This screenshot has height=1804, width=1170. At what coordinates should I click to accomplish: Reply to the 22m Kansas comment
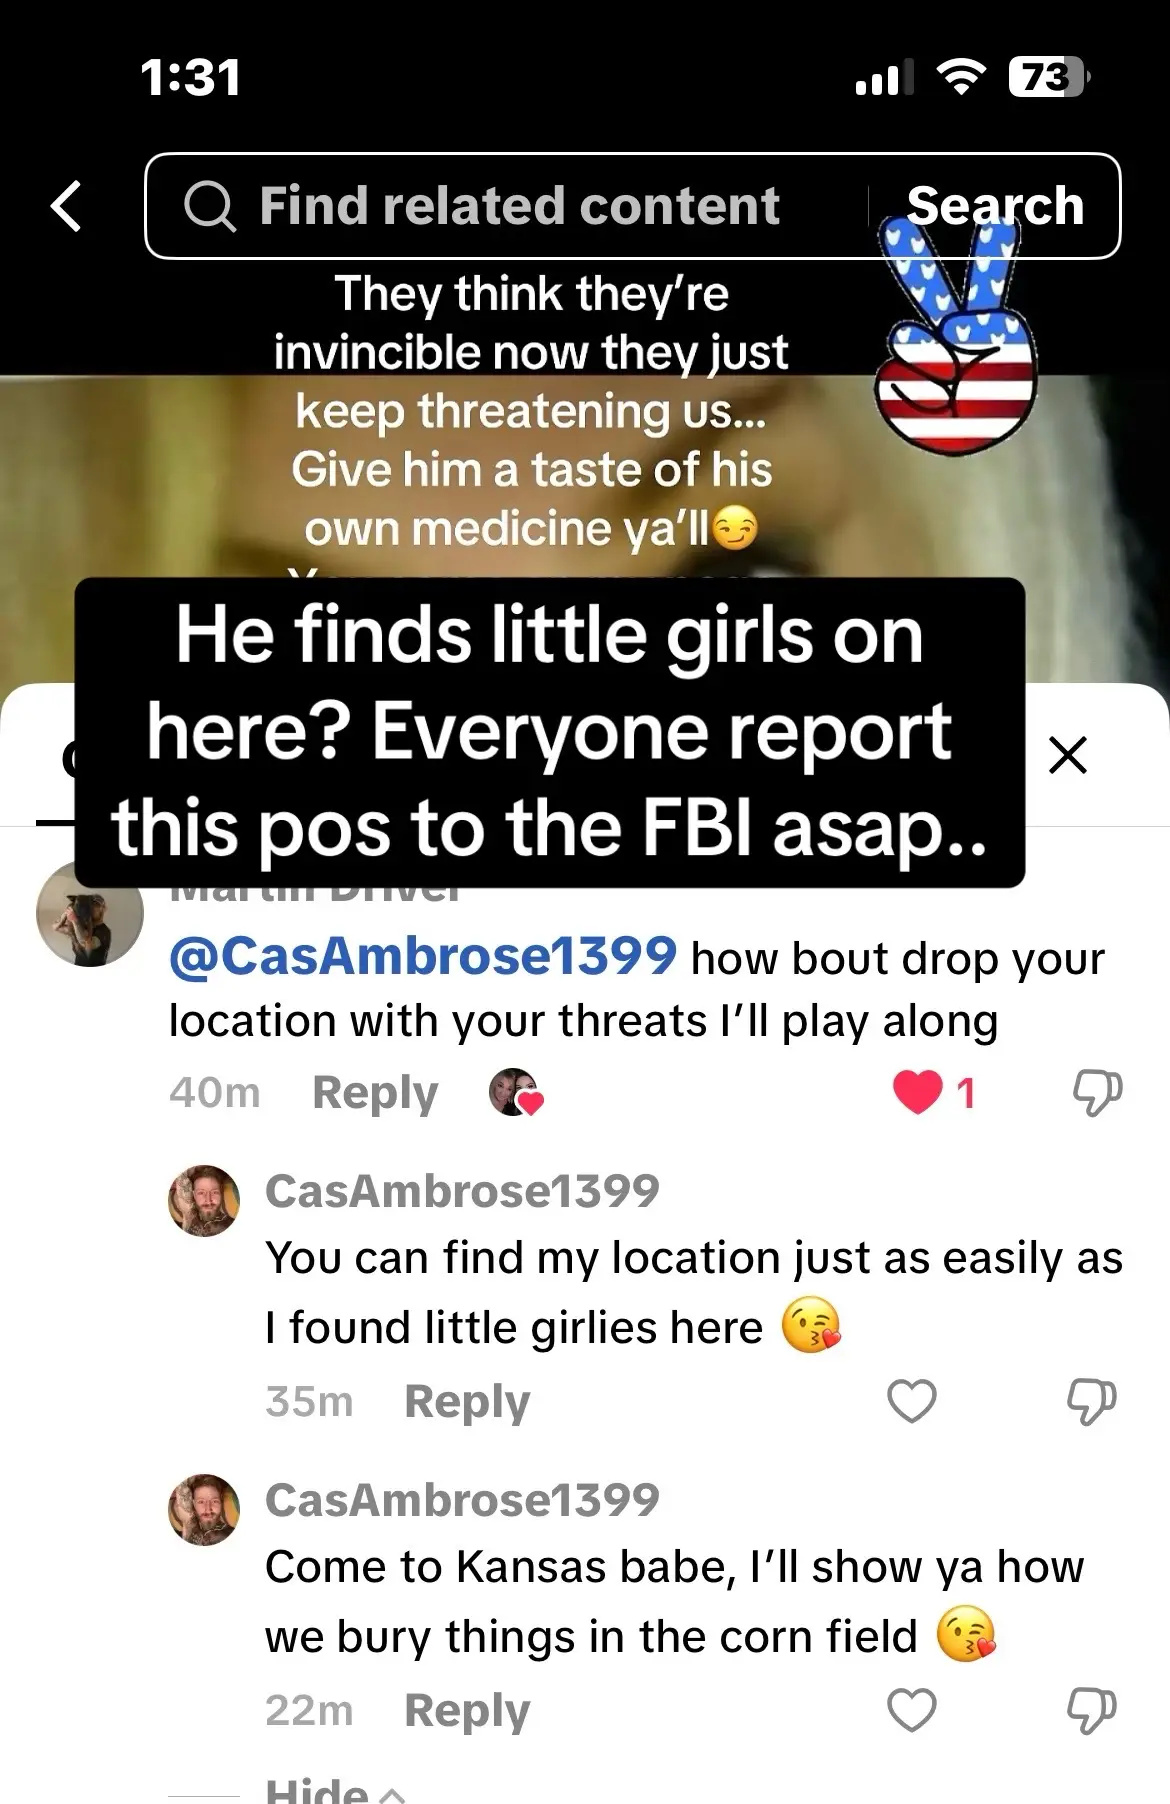click(467, 1710)
